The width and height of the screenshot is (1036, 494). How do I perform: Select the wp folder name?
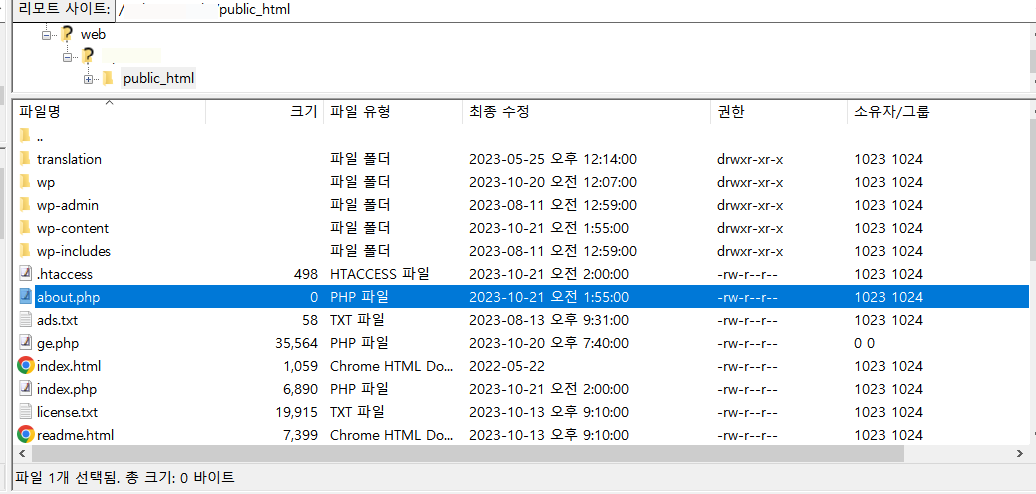(46, 182)
